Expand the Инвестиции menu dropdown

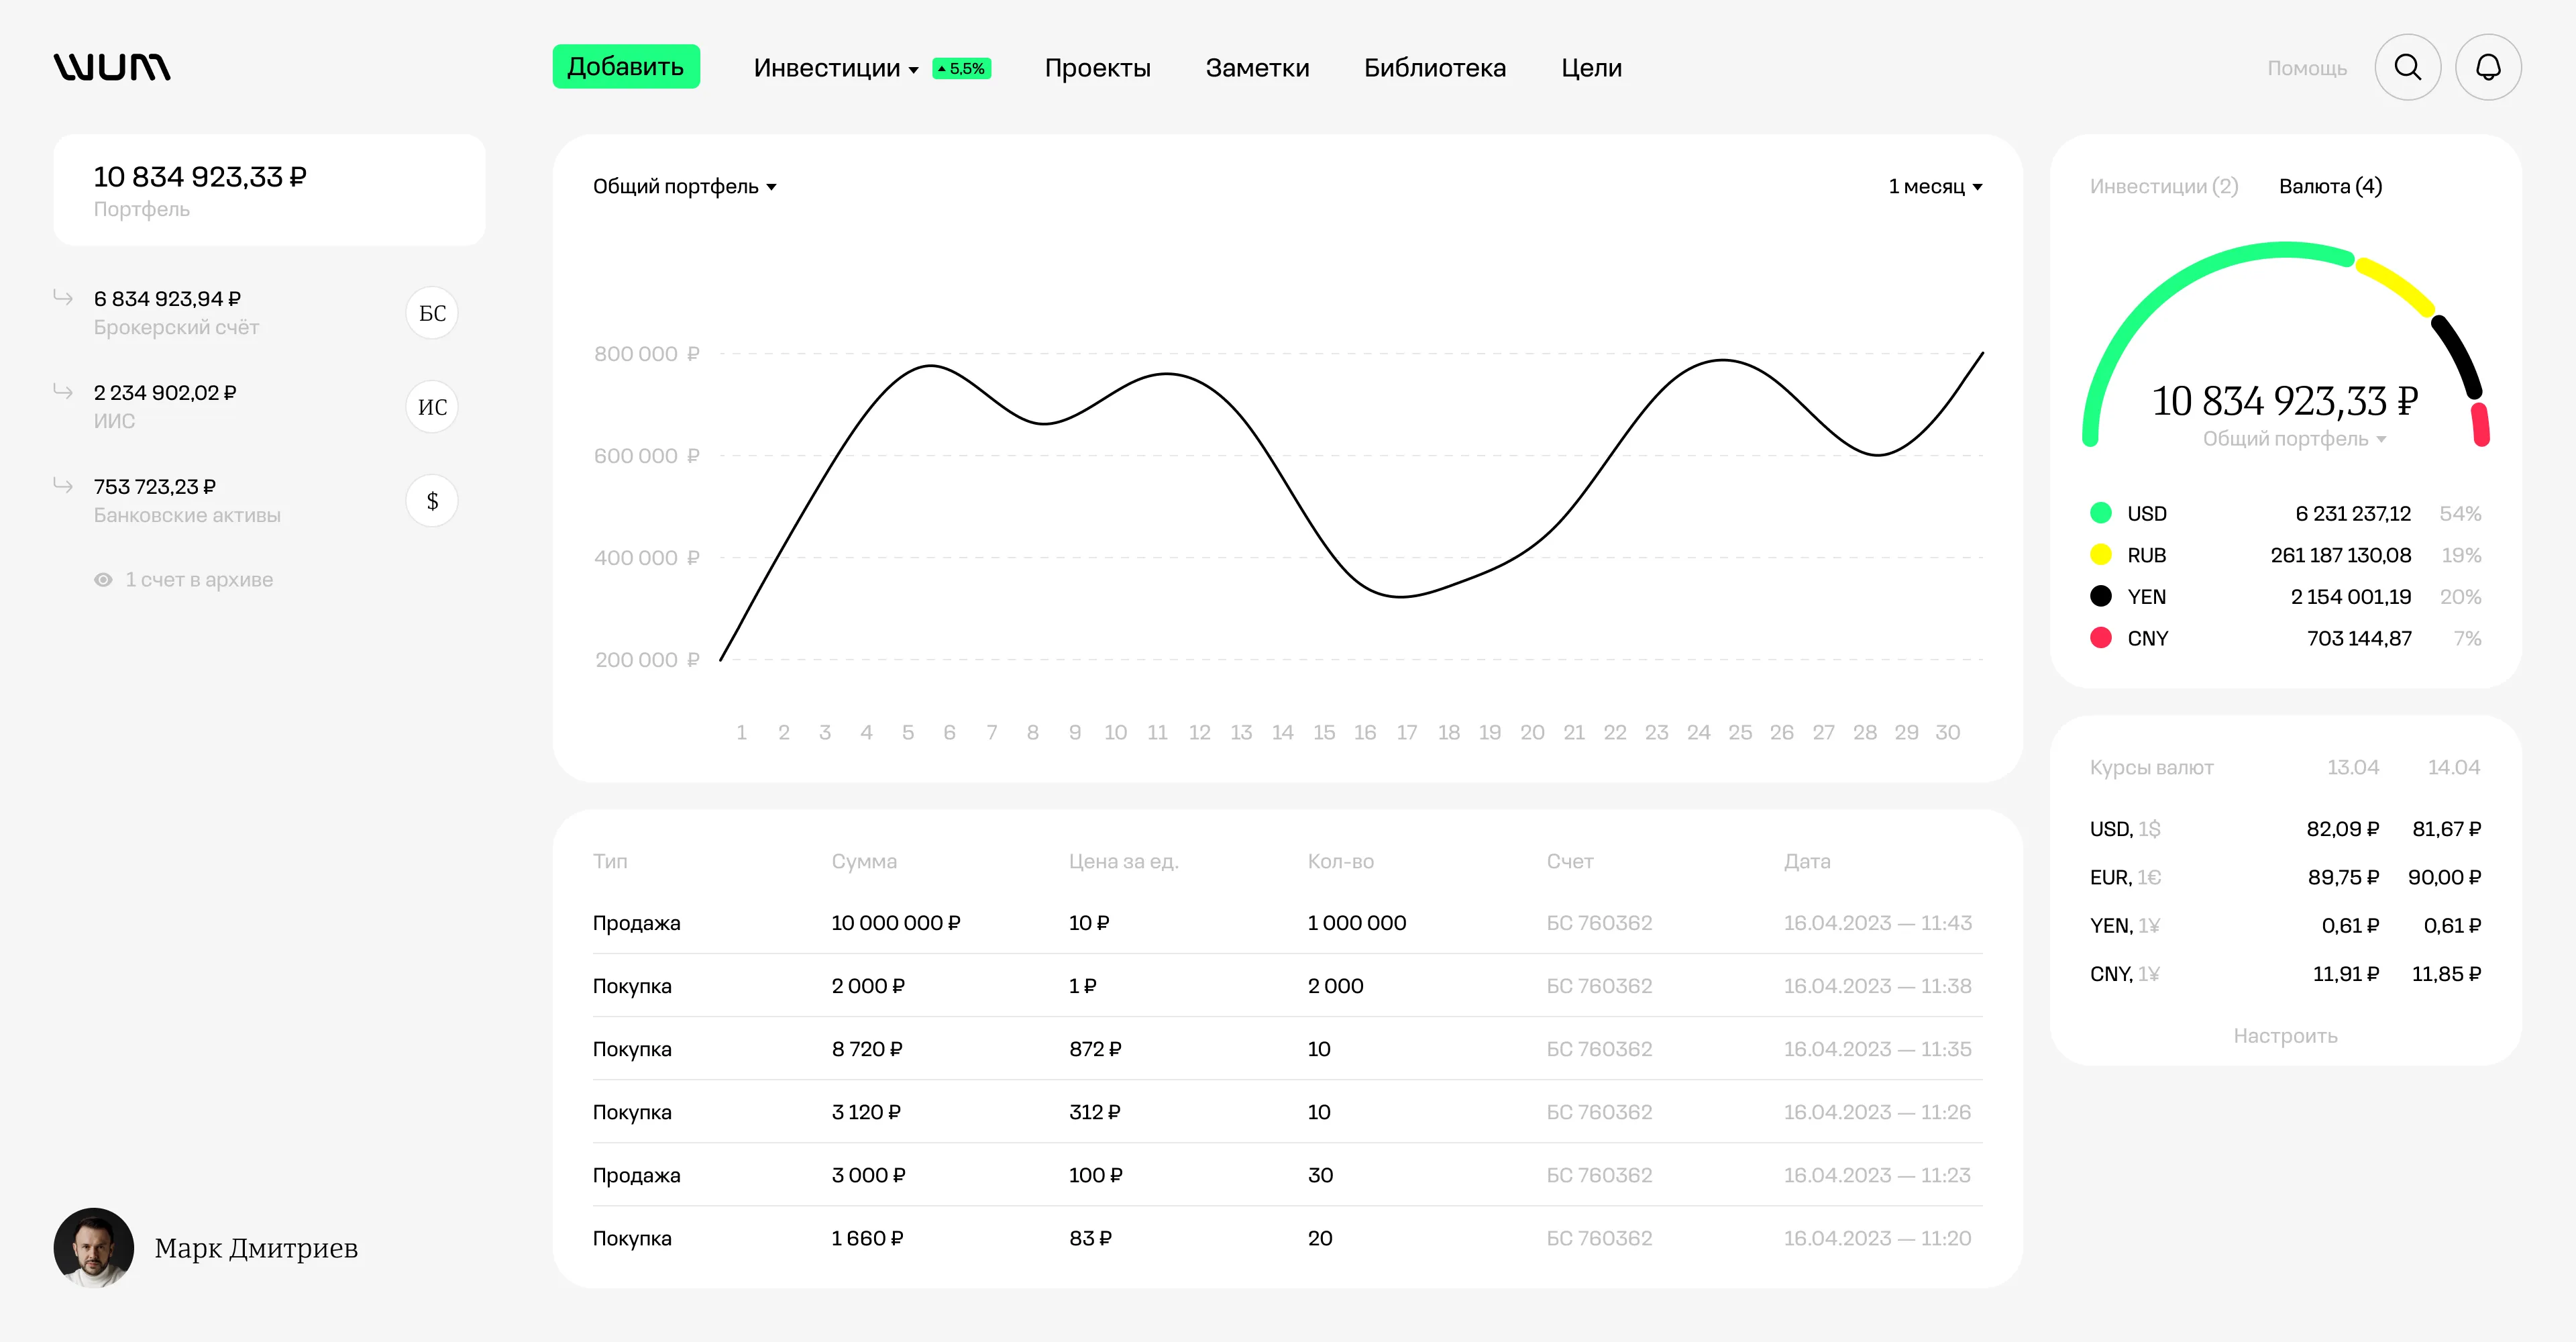(836, 68)
